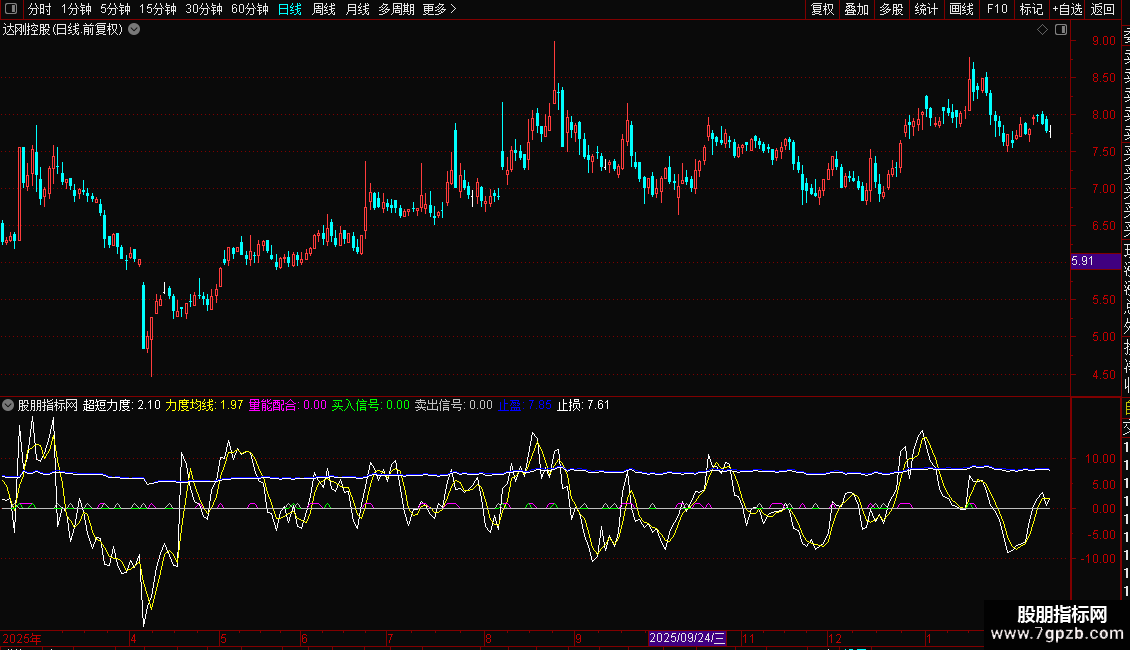Open 画线 drawing tools
The height and width of the screenshot is (650, 1130).
click(x=961, y=9)
